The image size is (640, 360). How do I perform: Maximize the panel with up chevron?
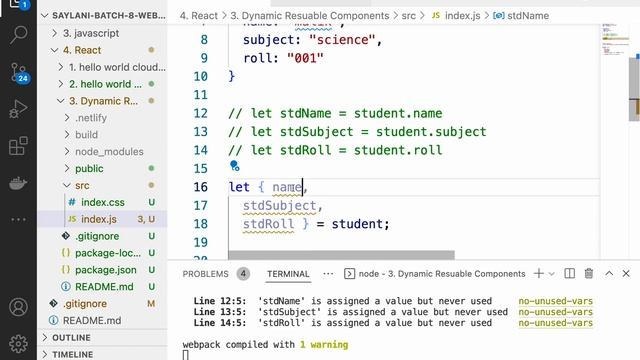pyautogui.click(x=609, y=273)
